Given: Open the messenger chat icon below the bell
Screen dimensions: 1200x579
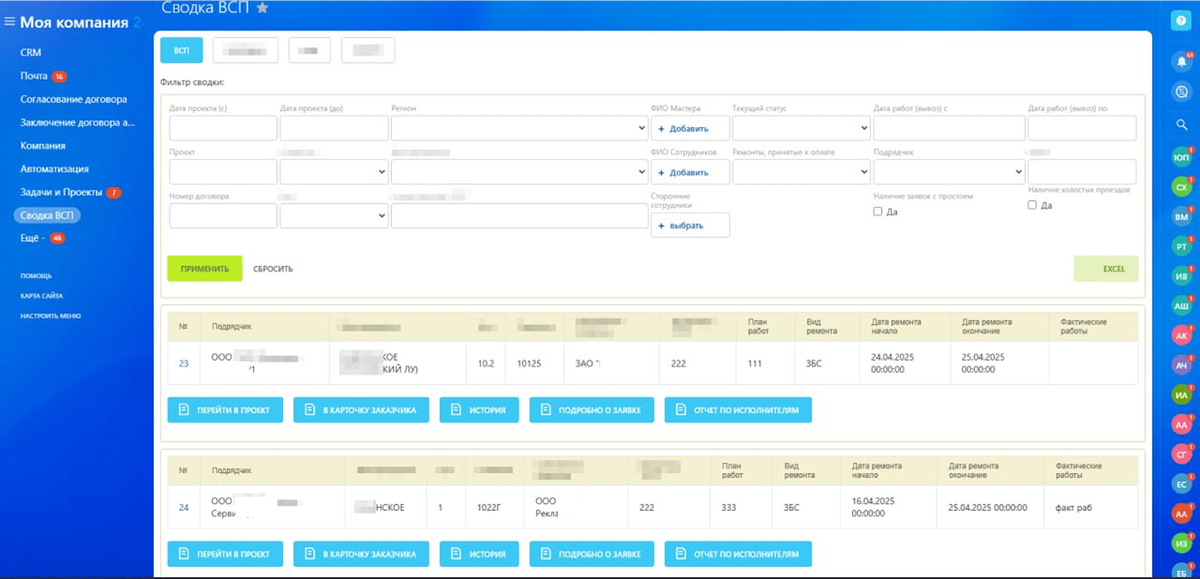Looking at the screenshot, I should pos(1181,92).
